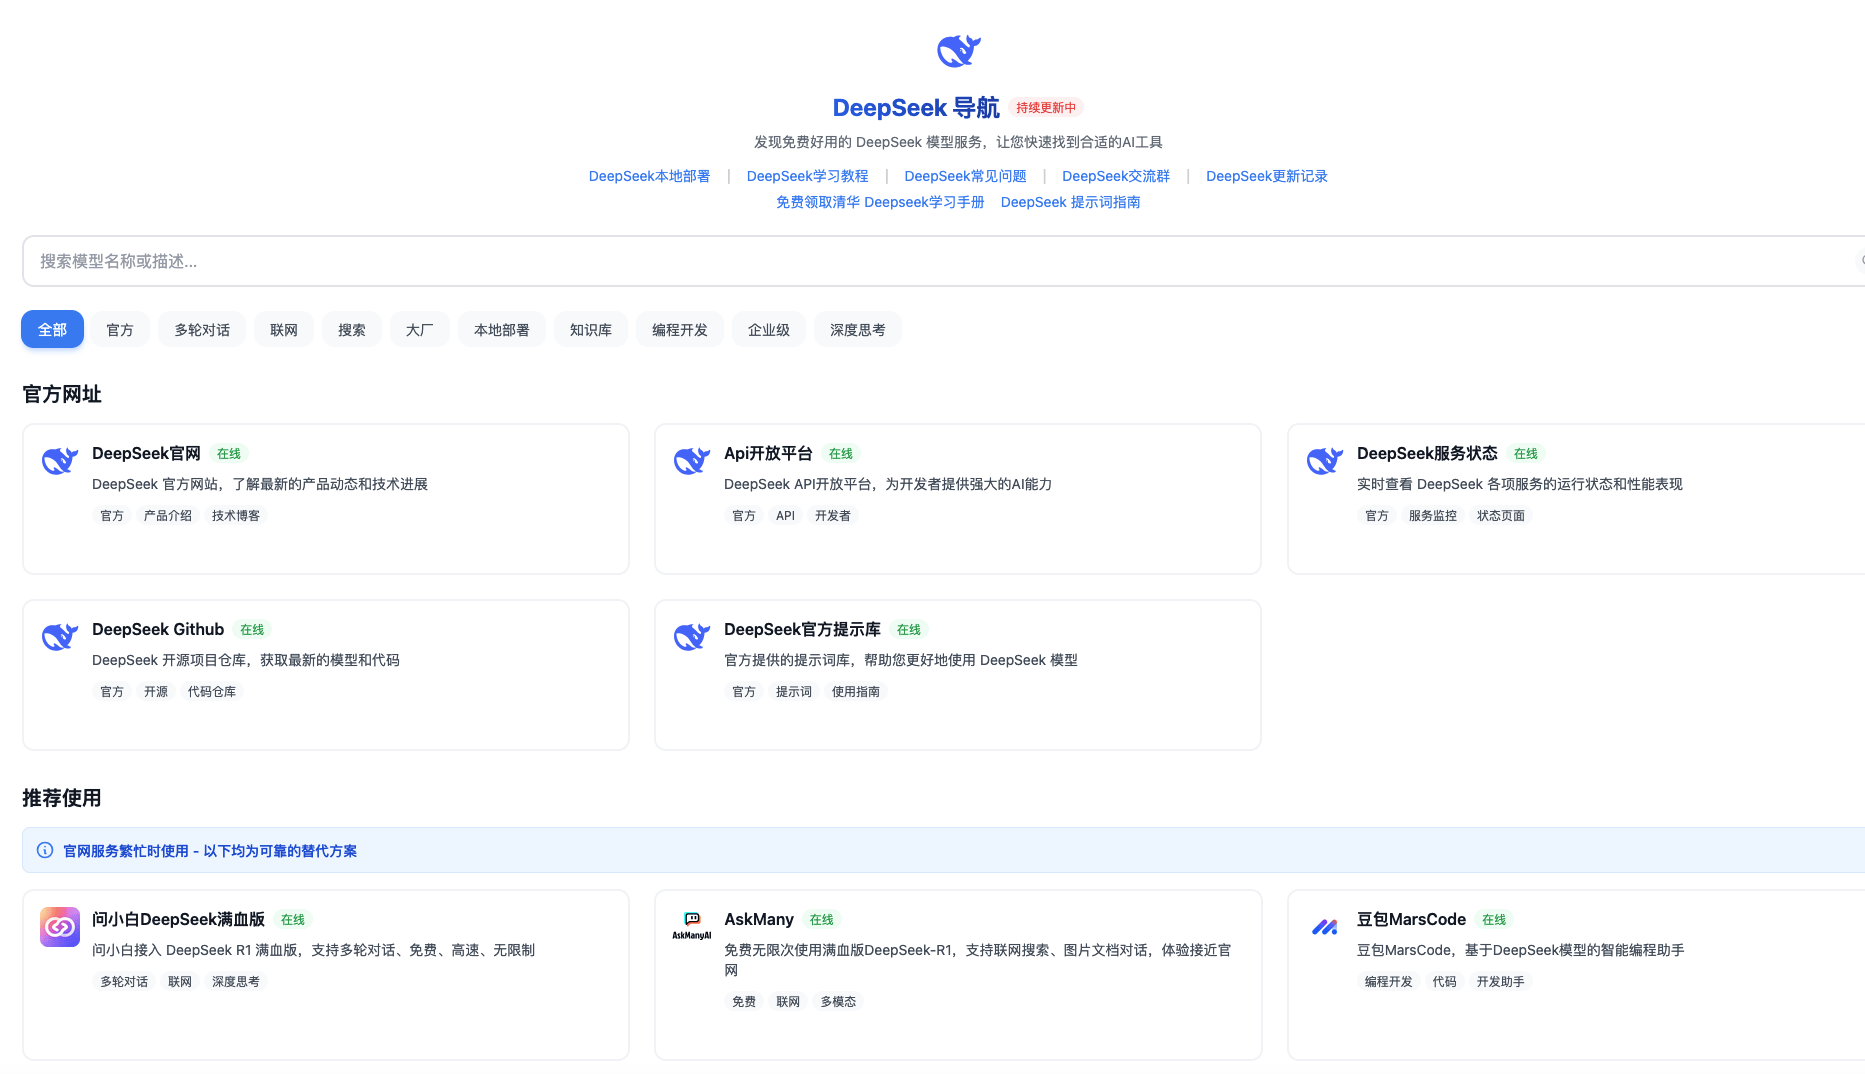
Task: Click the 代码仓库 tag
Action: tap(212, 692)
